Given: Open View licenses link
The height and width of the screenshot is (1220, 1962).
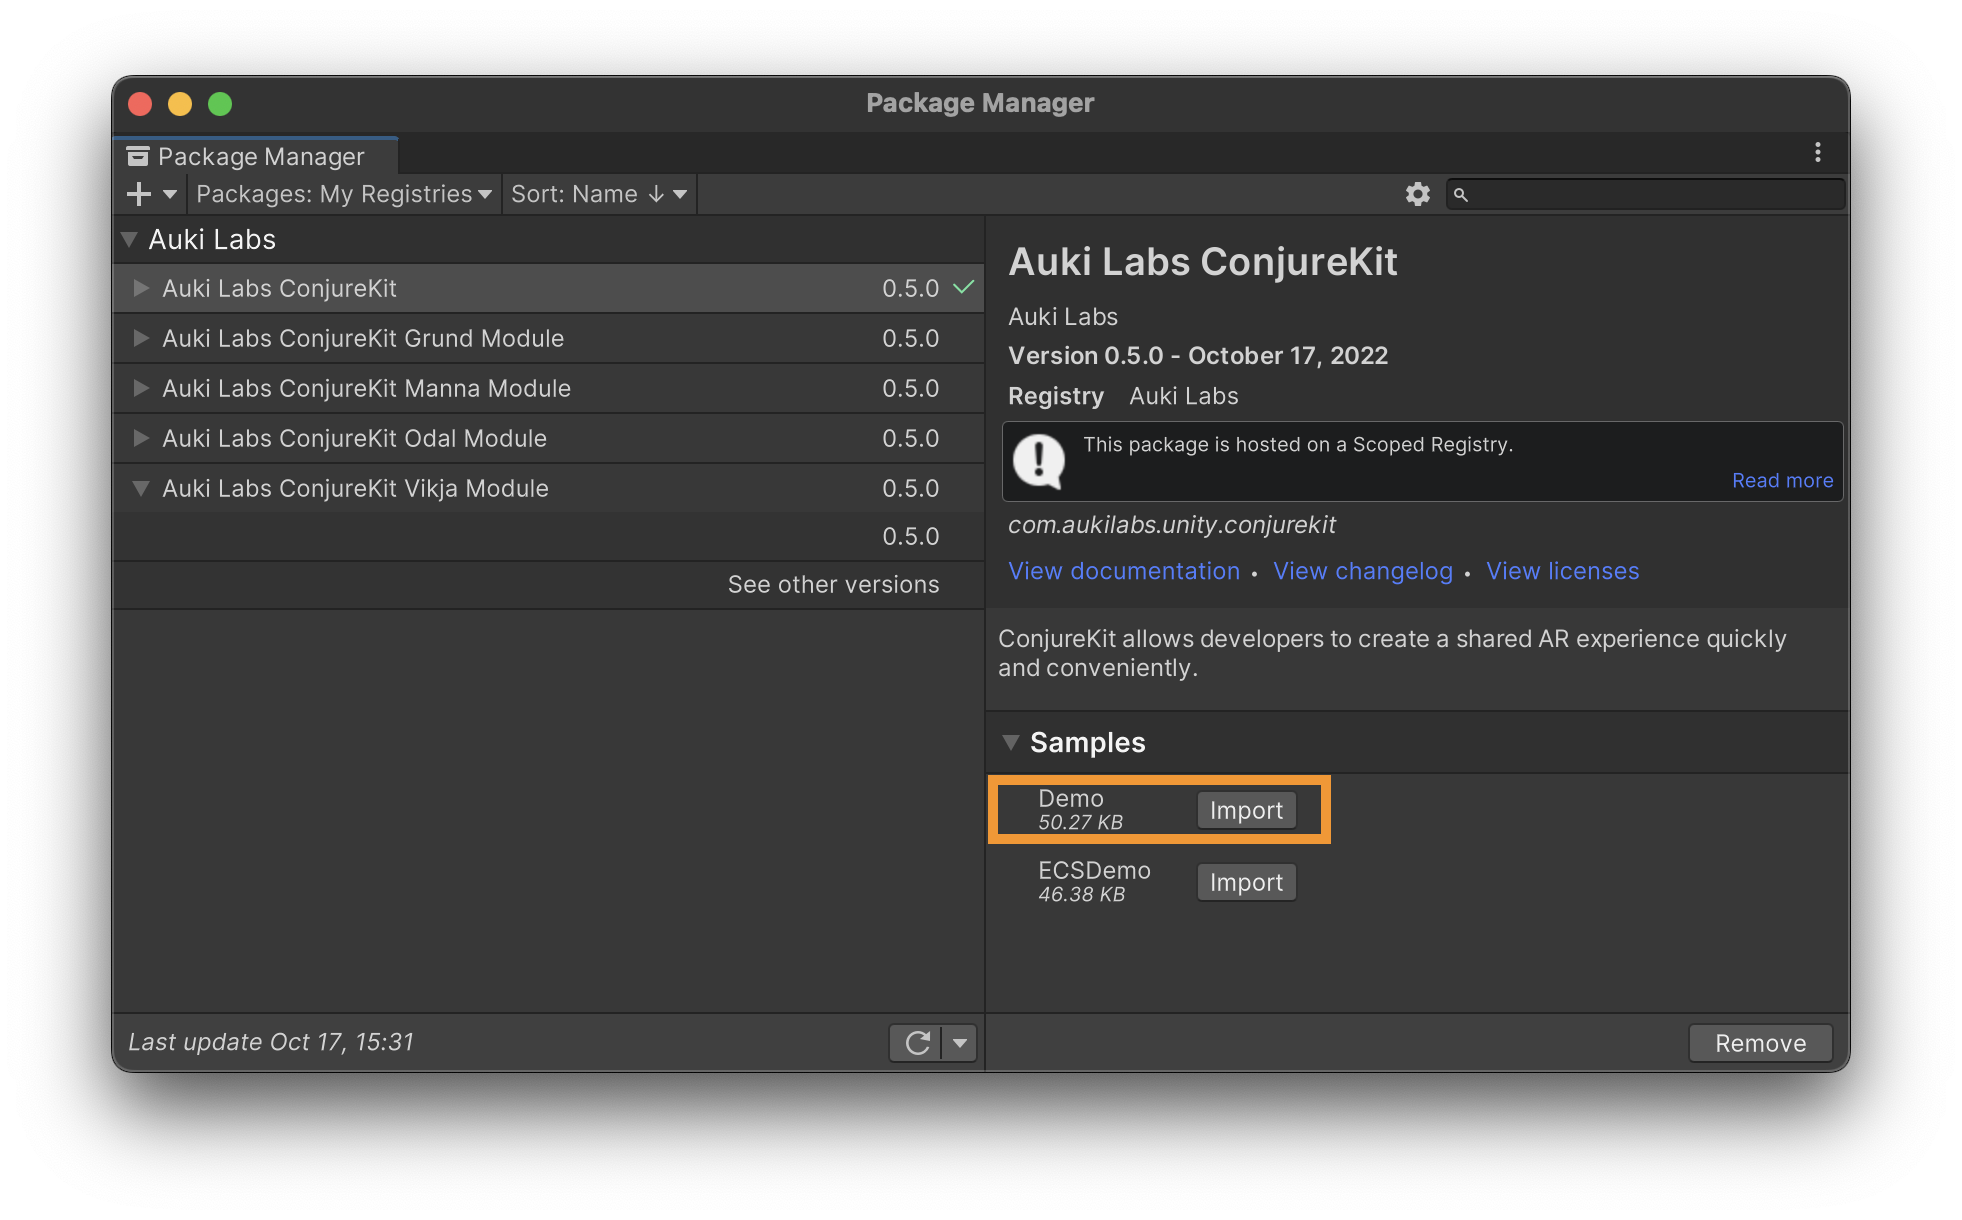Looking at the screenshot, I should pyautogui.click(x=1562, y=571).
